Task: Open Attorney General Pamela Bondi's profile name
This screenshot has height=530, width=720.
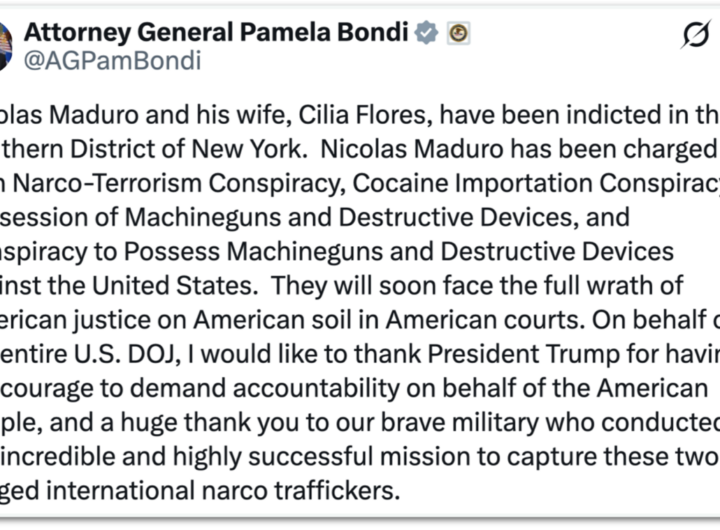Action: click(x=216, y=32)
